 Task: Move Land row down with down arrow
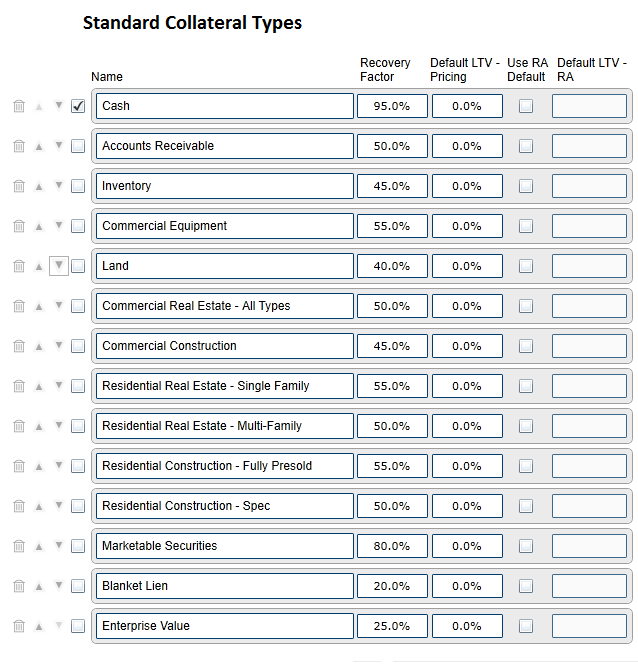click(59, 266)
